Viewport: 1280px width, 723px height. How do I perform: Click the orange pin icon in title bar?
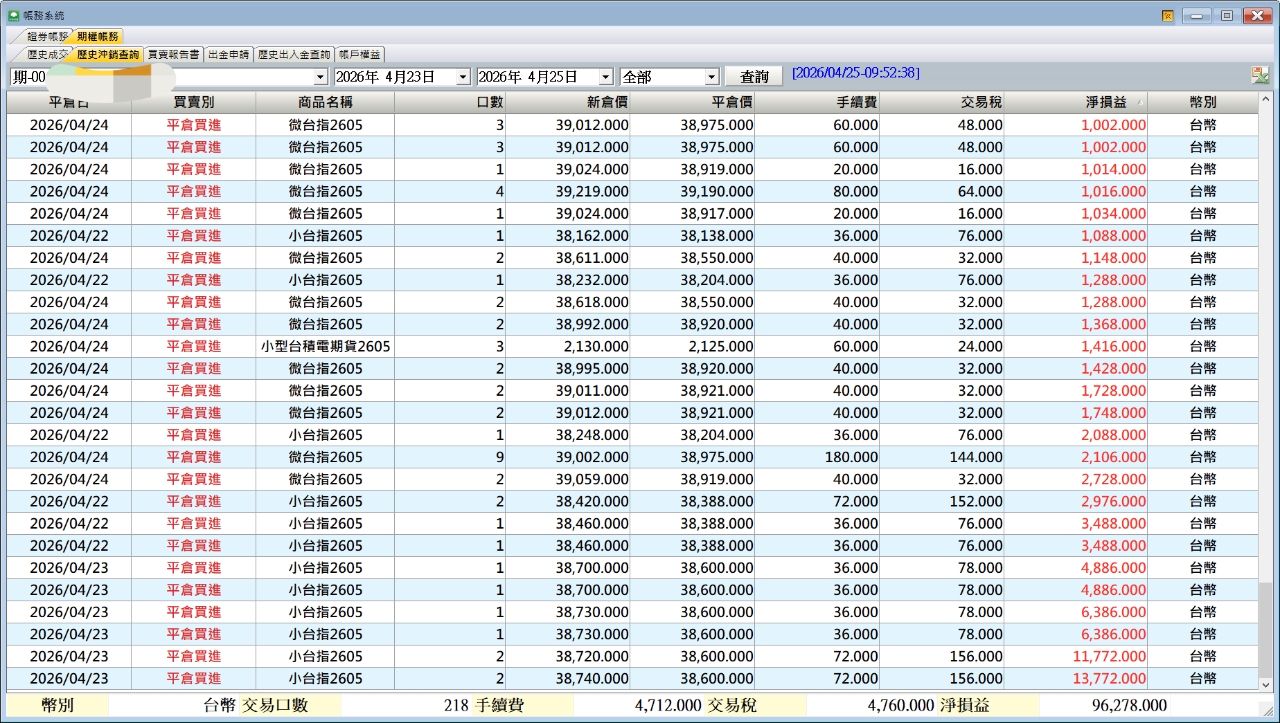pyautogui.click(x=1167, y=15)
